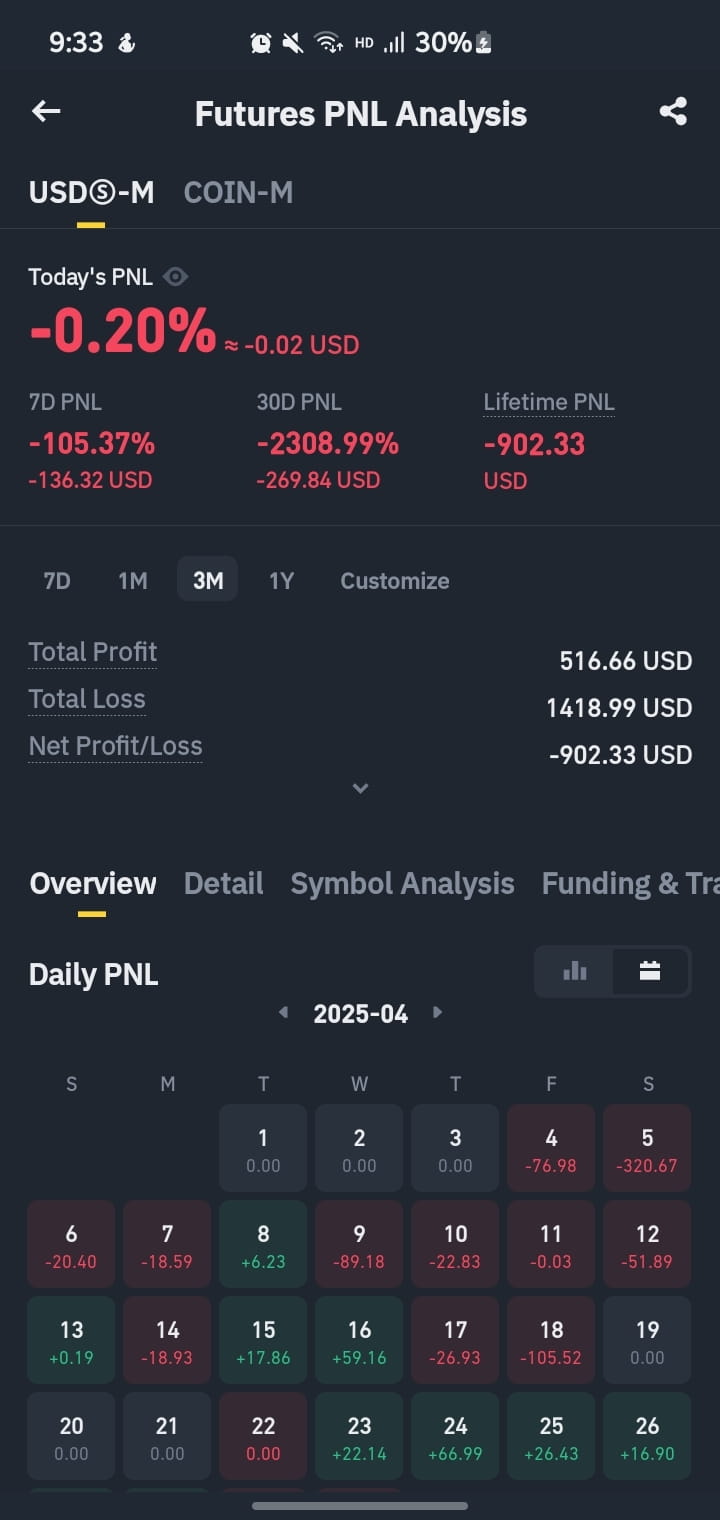Tap battery icon in status bar
The width and height of the screenshot is (720, 1520).
484,42
